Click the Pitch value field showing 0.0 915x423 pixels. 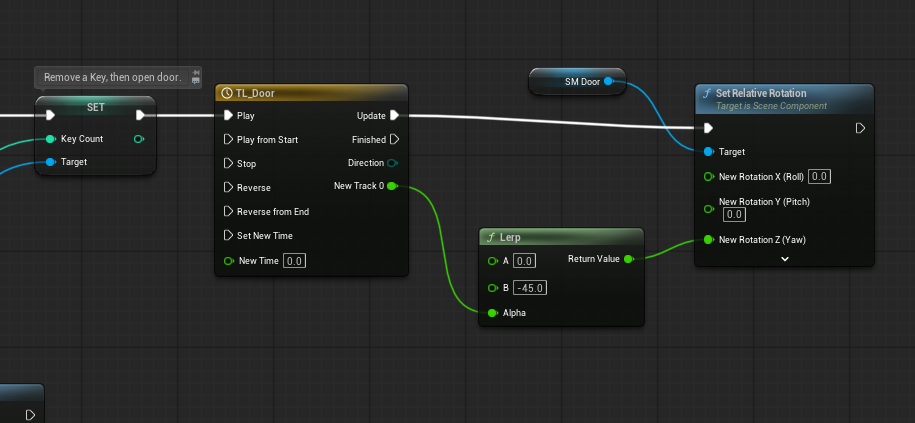[x=734, y=215]
